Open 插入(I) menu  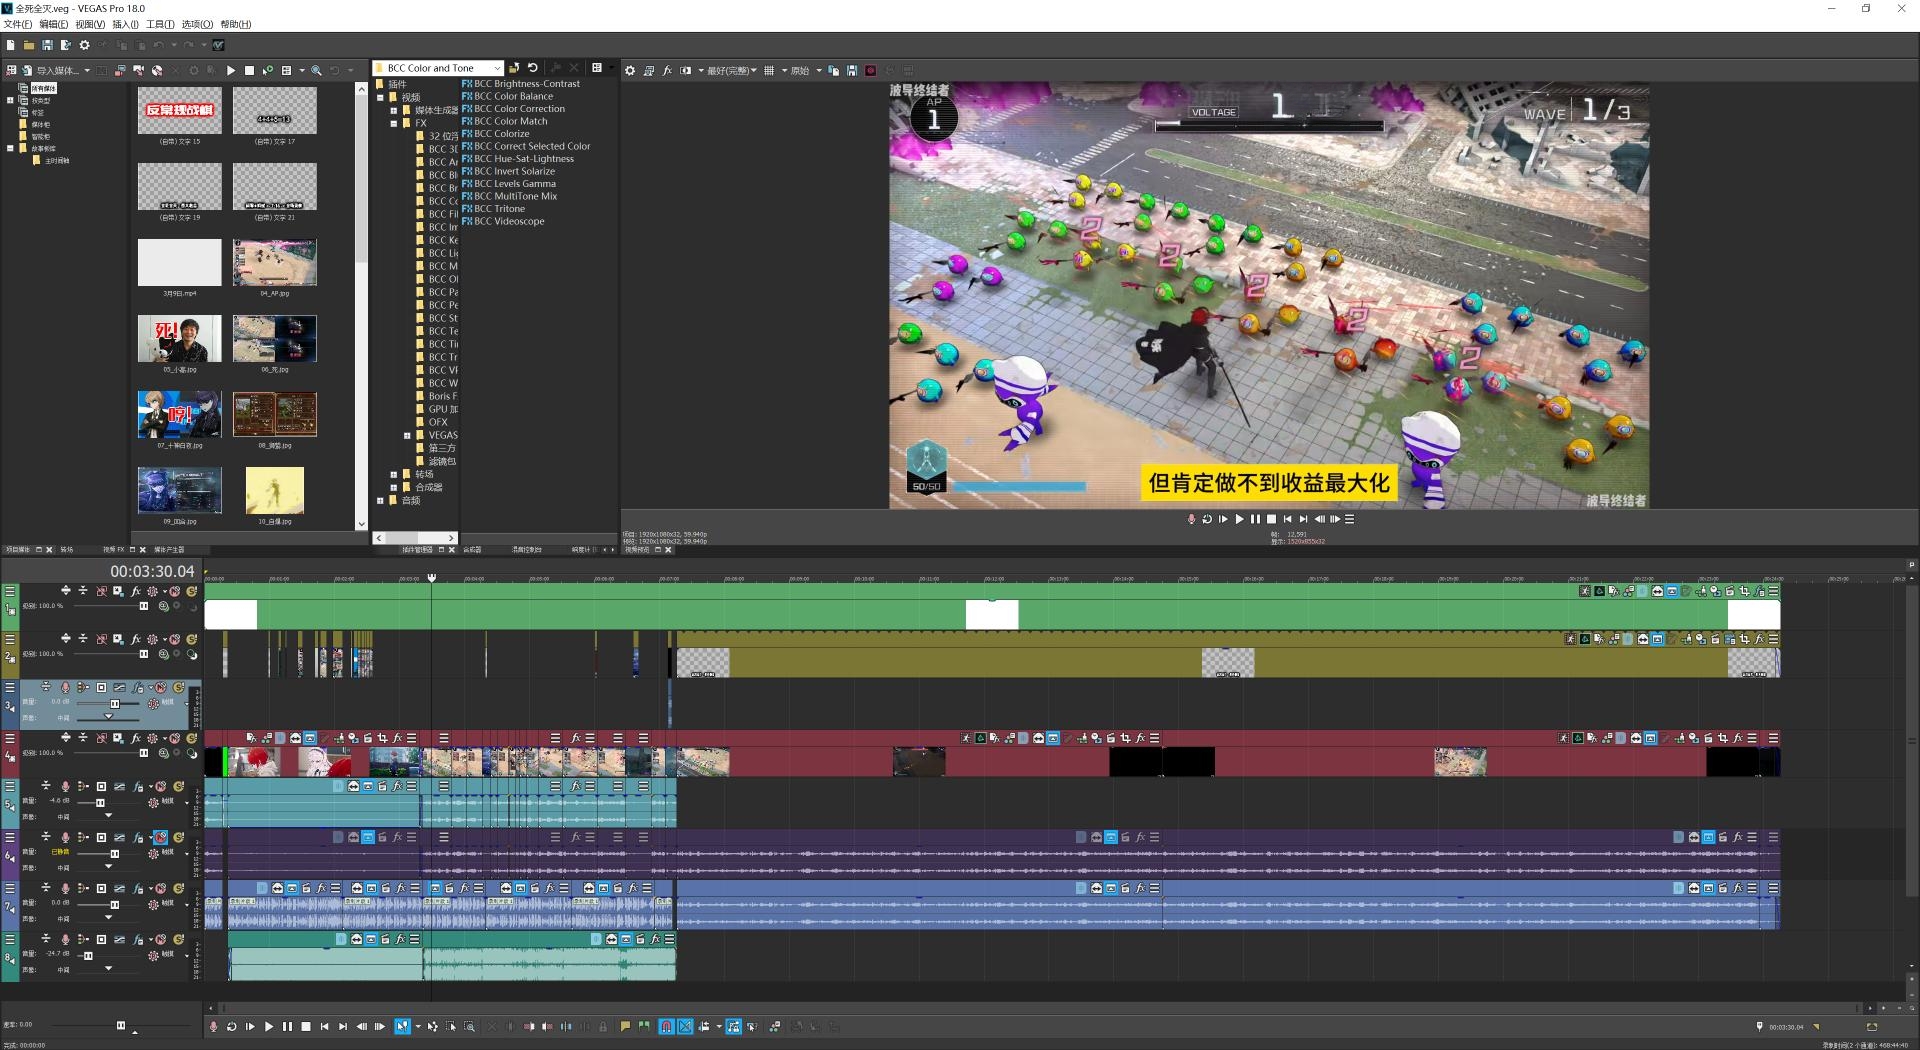click(126, 24)
